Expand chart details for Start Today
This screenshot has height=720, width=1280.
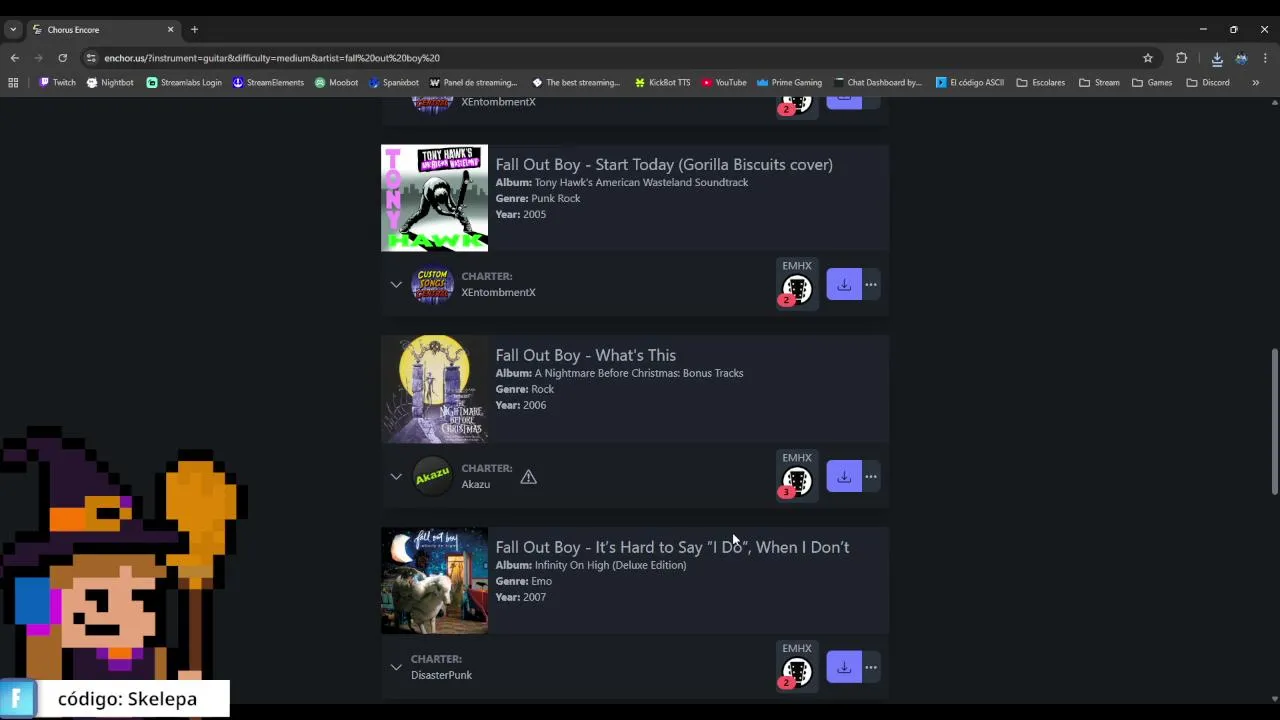pyautogui.click(x=396, y=285)
